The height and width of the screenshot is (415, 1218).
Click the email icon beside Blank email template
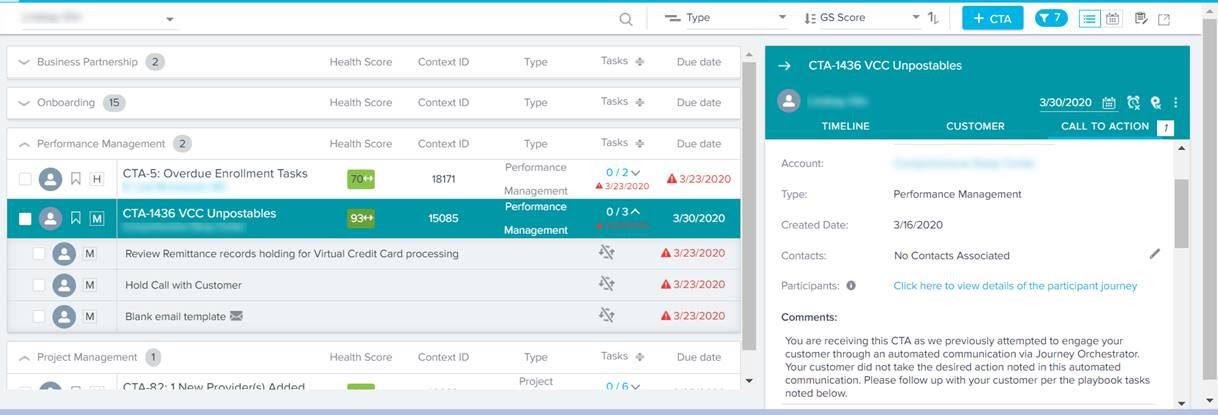coord(237,317)
